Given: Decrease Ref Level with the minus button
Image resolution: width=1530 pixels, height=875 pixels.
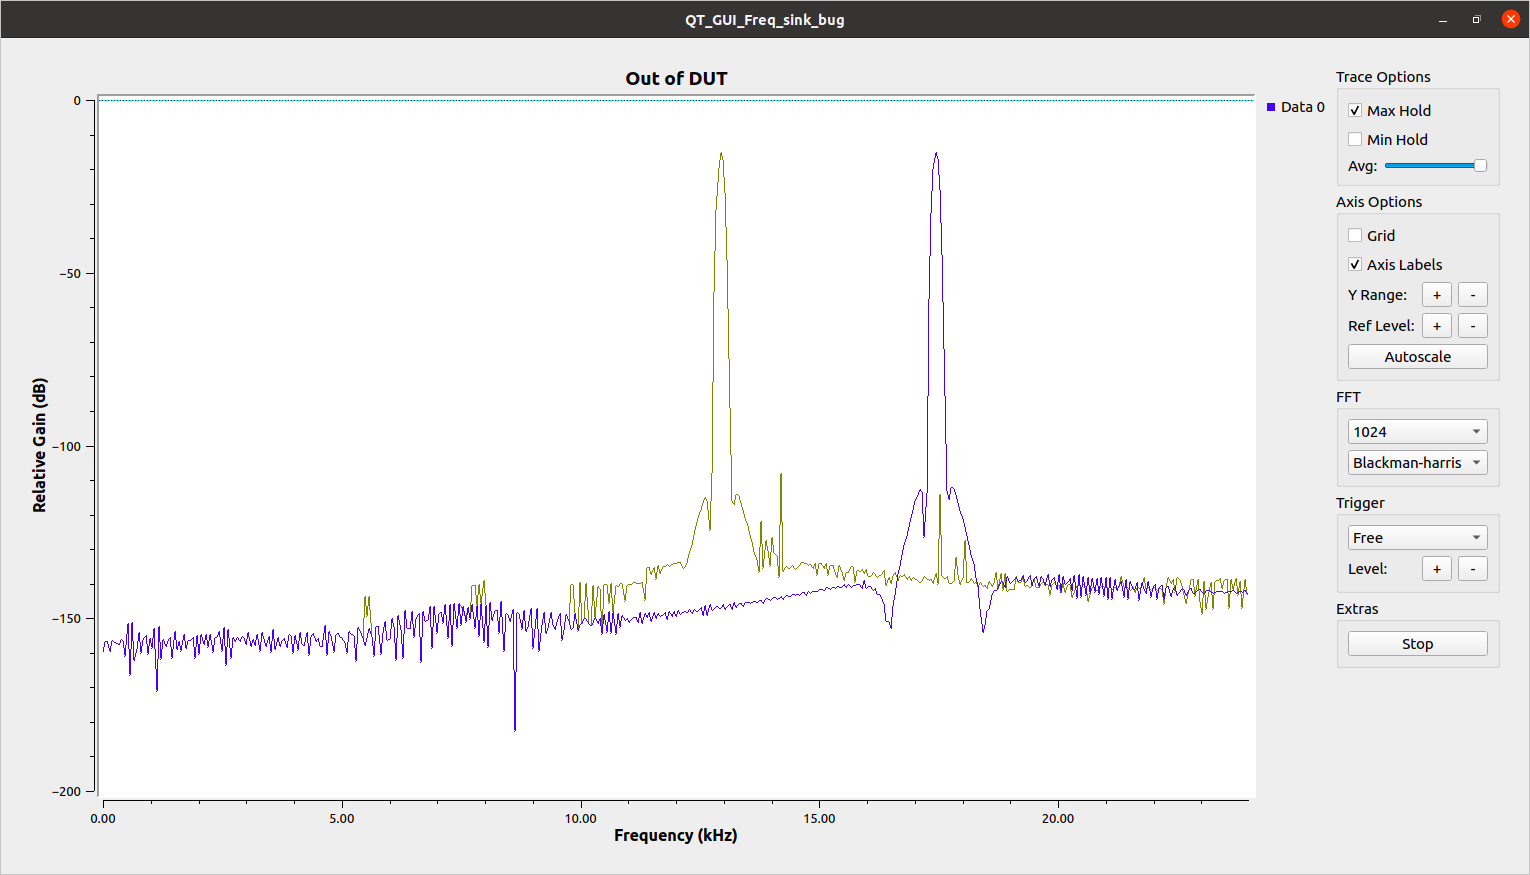Looking at the screenshot, I should 1472,325.
